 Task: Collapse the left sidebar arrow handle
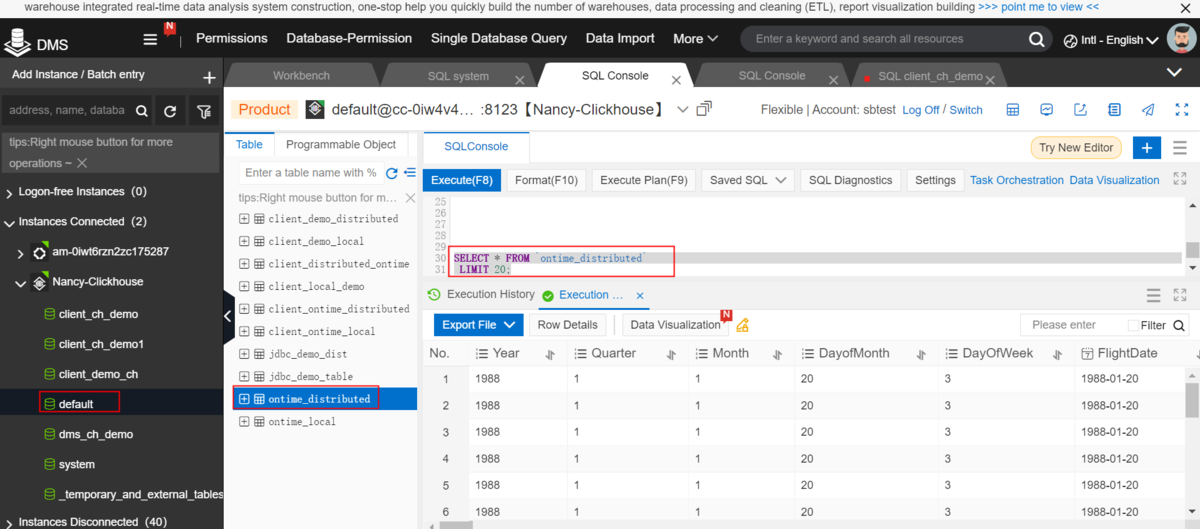(x=228, y=316)
